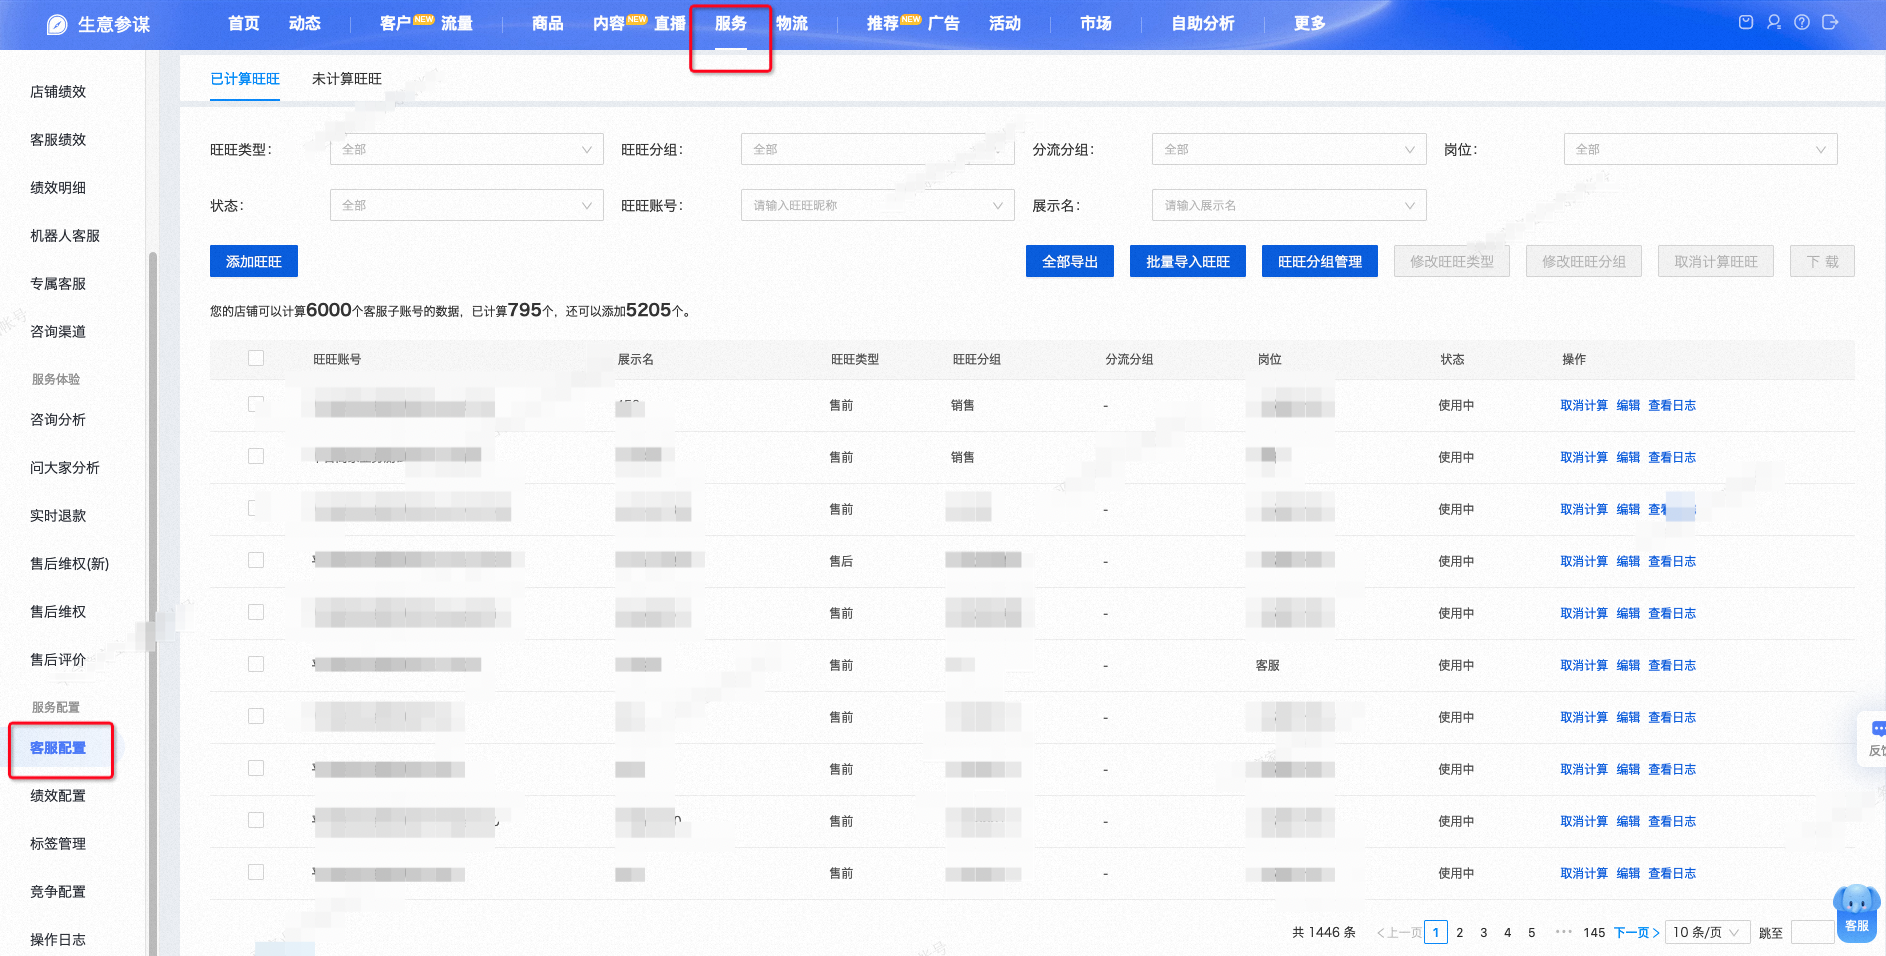Open the 直播 top menu

pos(670,23)
